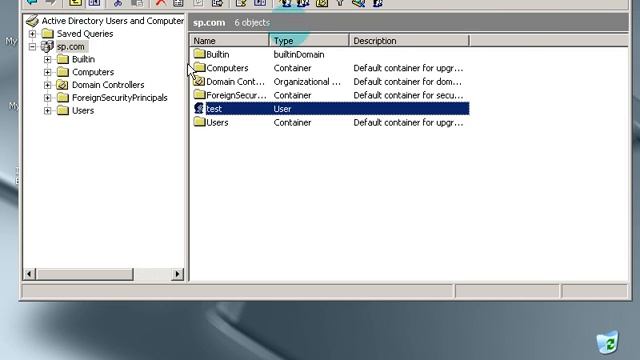640x360 pixels.
Task: Select the sp.com domain in tree
Action: 71,47
